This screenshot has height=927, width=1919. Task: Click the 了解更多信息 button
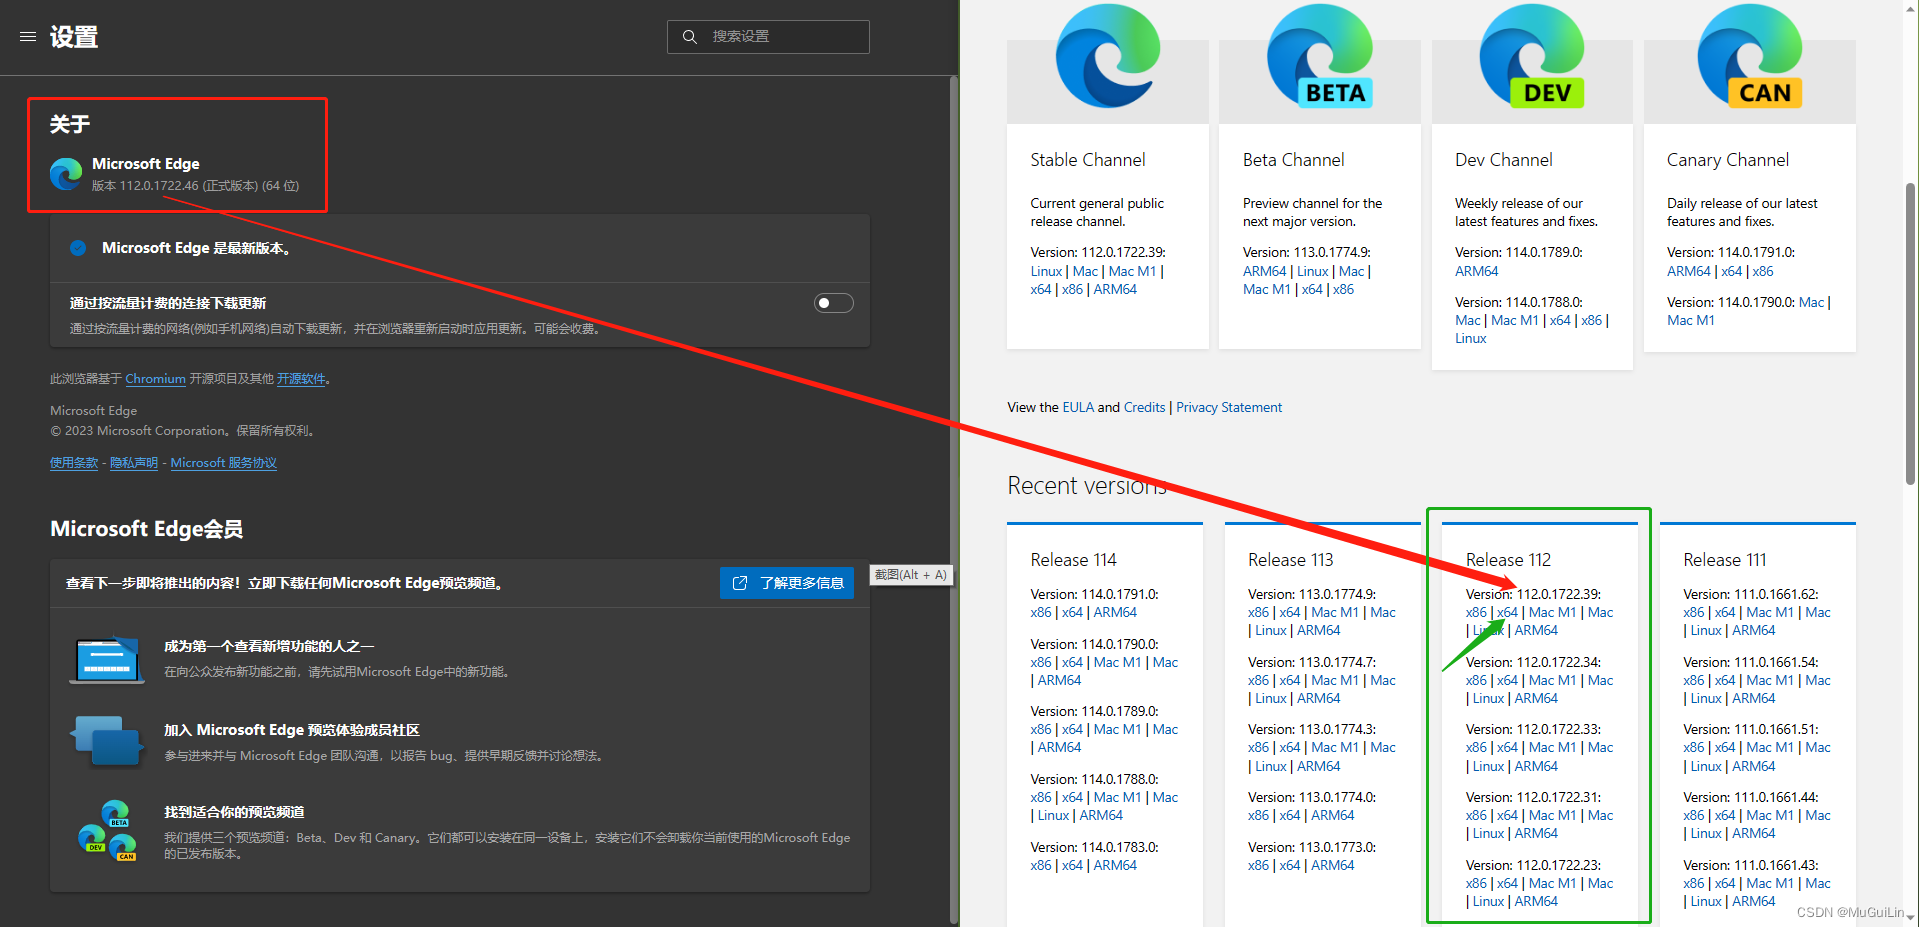tap(787, 583)
